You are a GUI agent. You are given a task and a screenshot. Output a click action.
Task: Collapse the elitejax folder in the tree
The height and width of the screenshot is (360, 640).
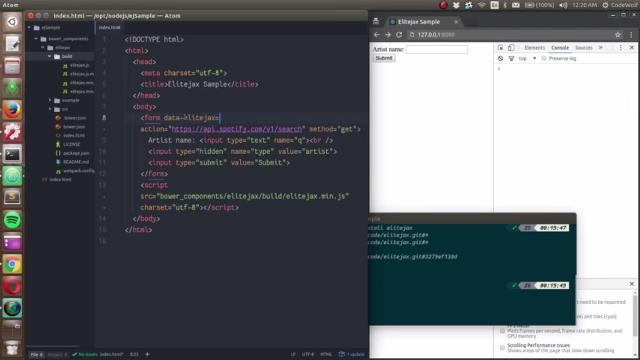pyautogui.click(x=43, y=48)
